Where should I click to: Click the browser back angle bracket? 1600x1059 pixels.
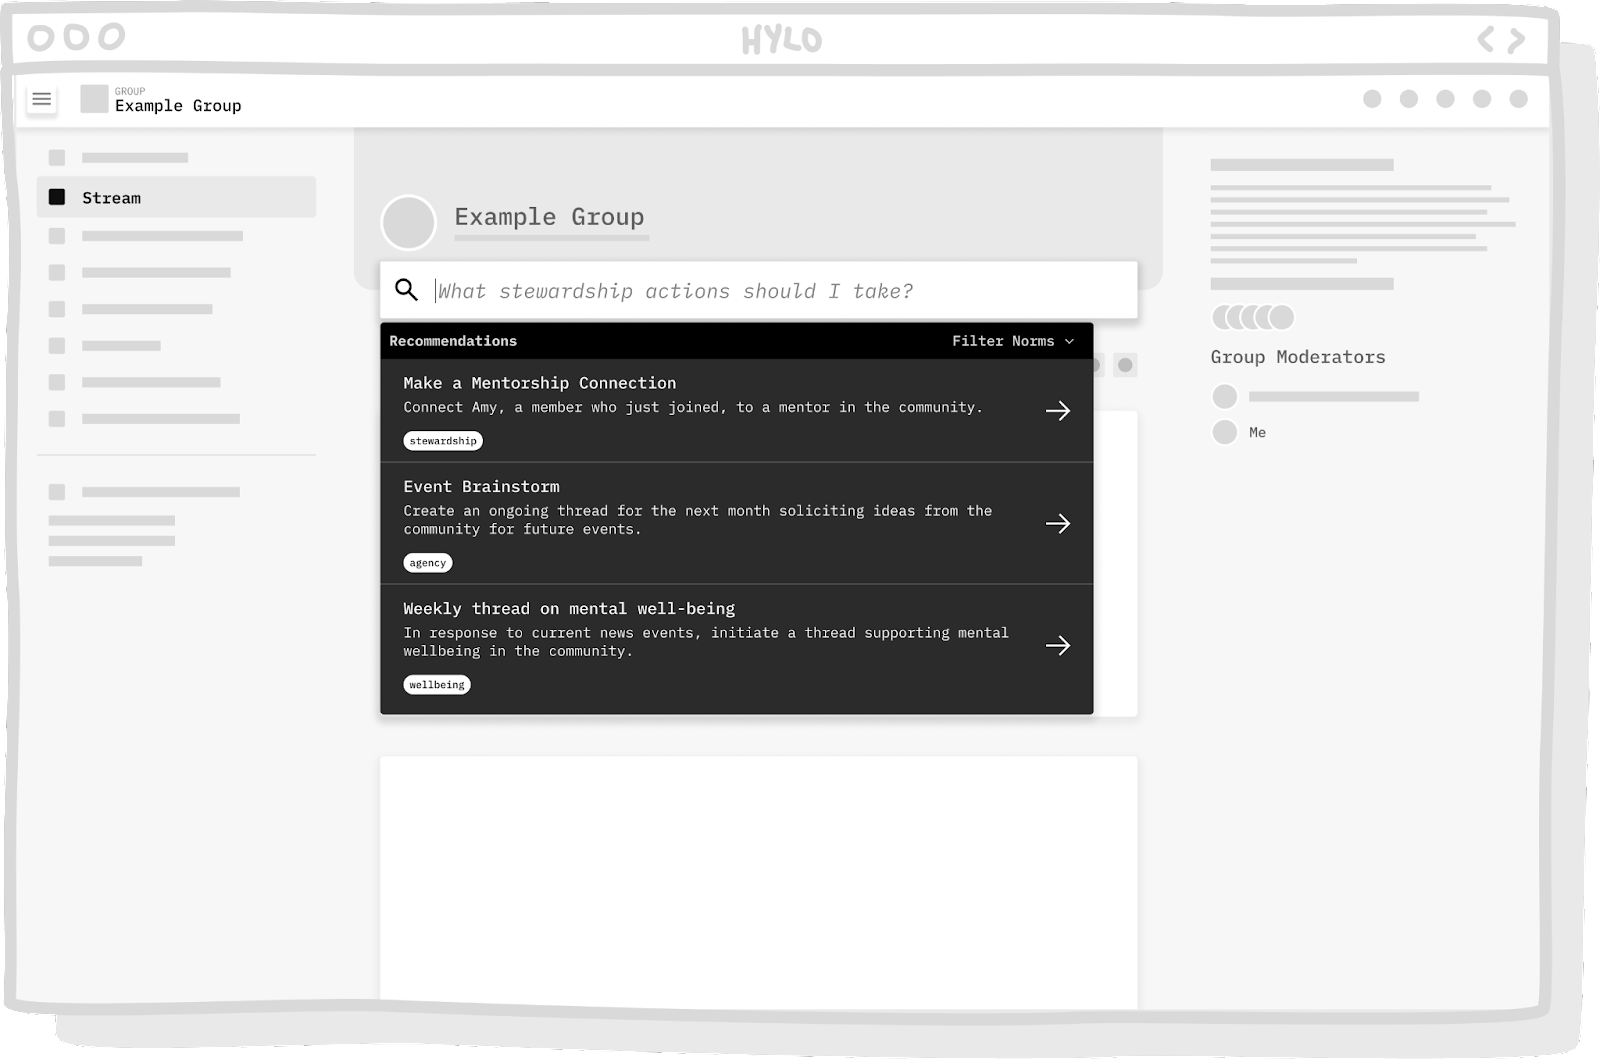pyautogui.click(x=1486, y=40)
